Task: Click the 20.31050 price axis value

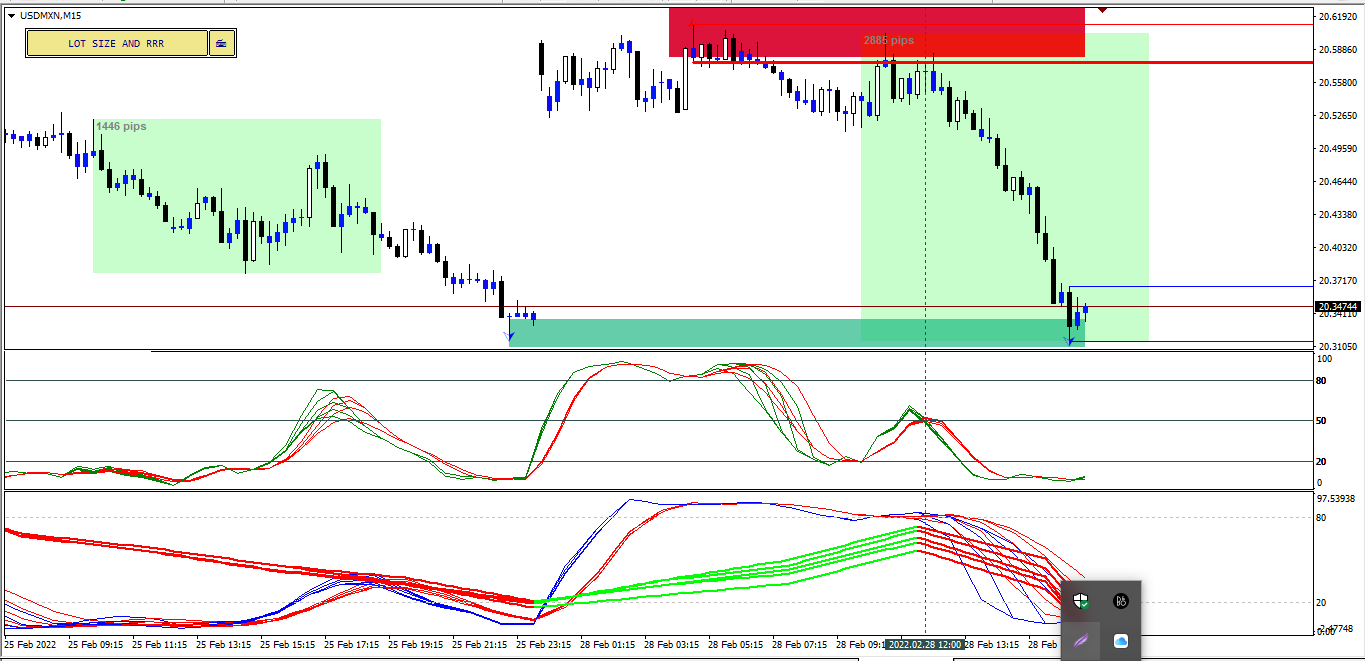Action: click(1338, 347)
